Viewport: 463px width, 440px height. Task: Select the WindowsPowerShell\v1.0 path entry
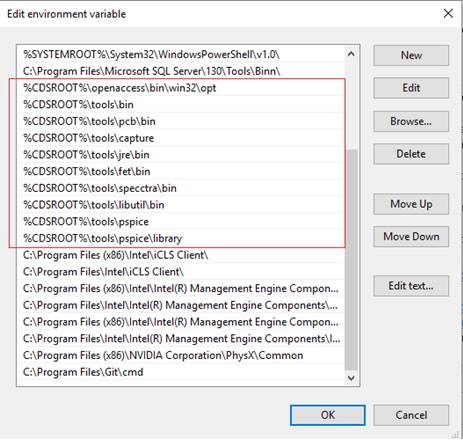pyautogui.click(x=180, y=54)
